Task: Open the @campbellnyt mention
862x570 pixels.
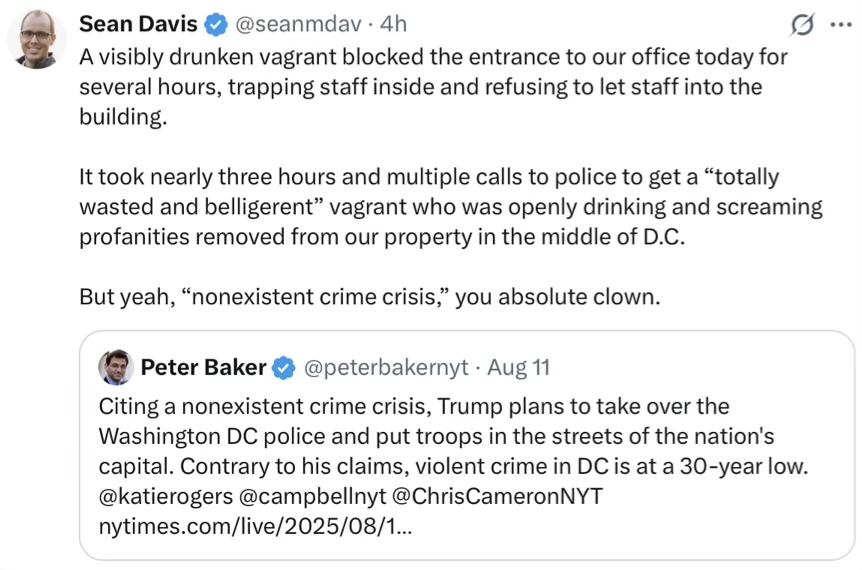Action: tap(312, 496)
